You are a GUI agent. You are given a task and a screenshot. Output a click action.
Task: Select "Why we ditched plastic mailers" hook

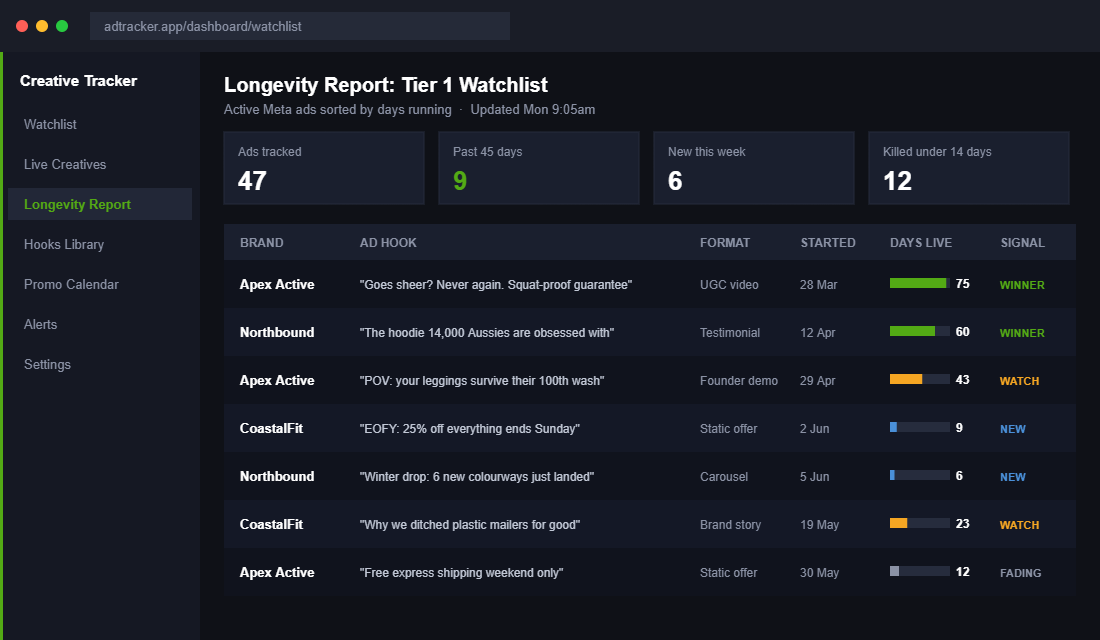pos(470,524)
